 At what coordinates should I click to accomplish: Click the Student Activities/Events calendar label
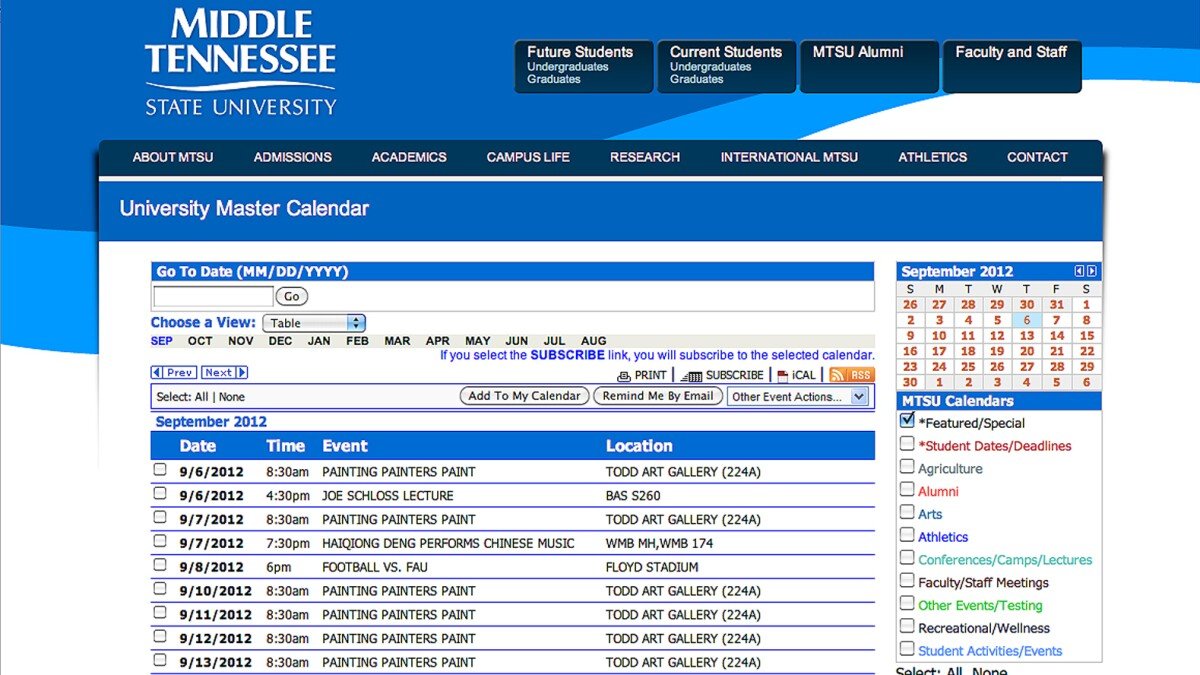[x=990, y=651]
